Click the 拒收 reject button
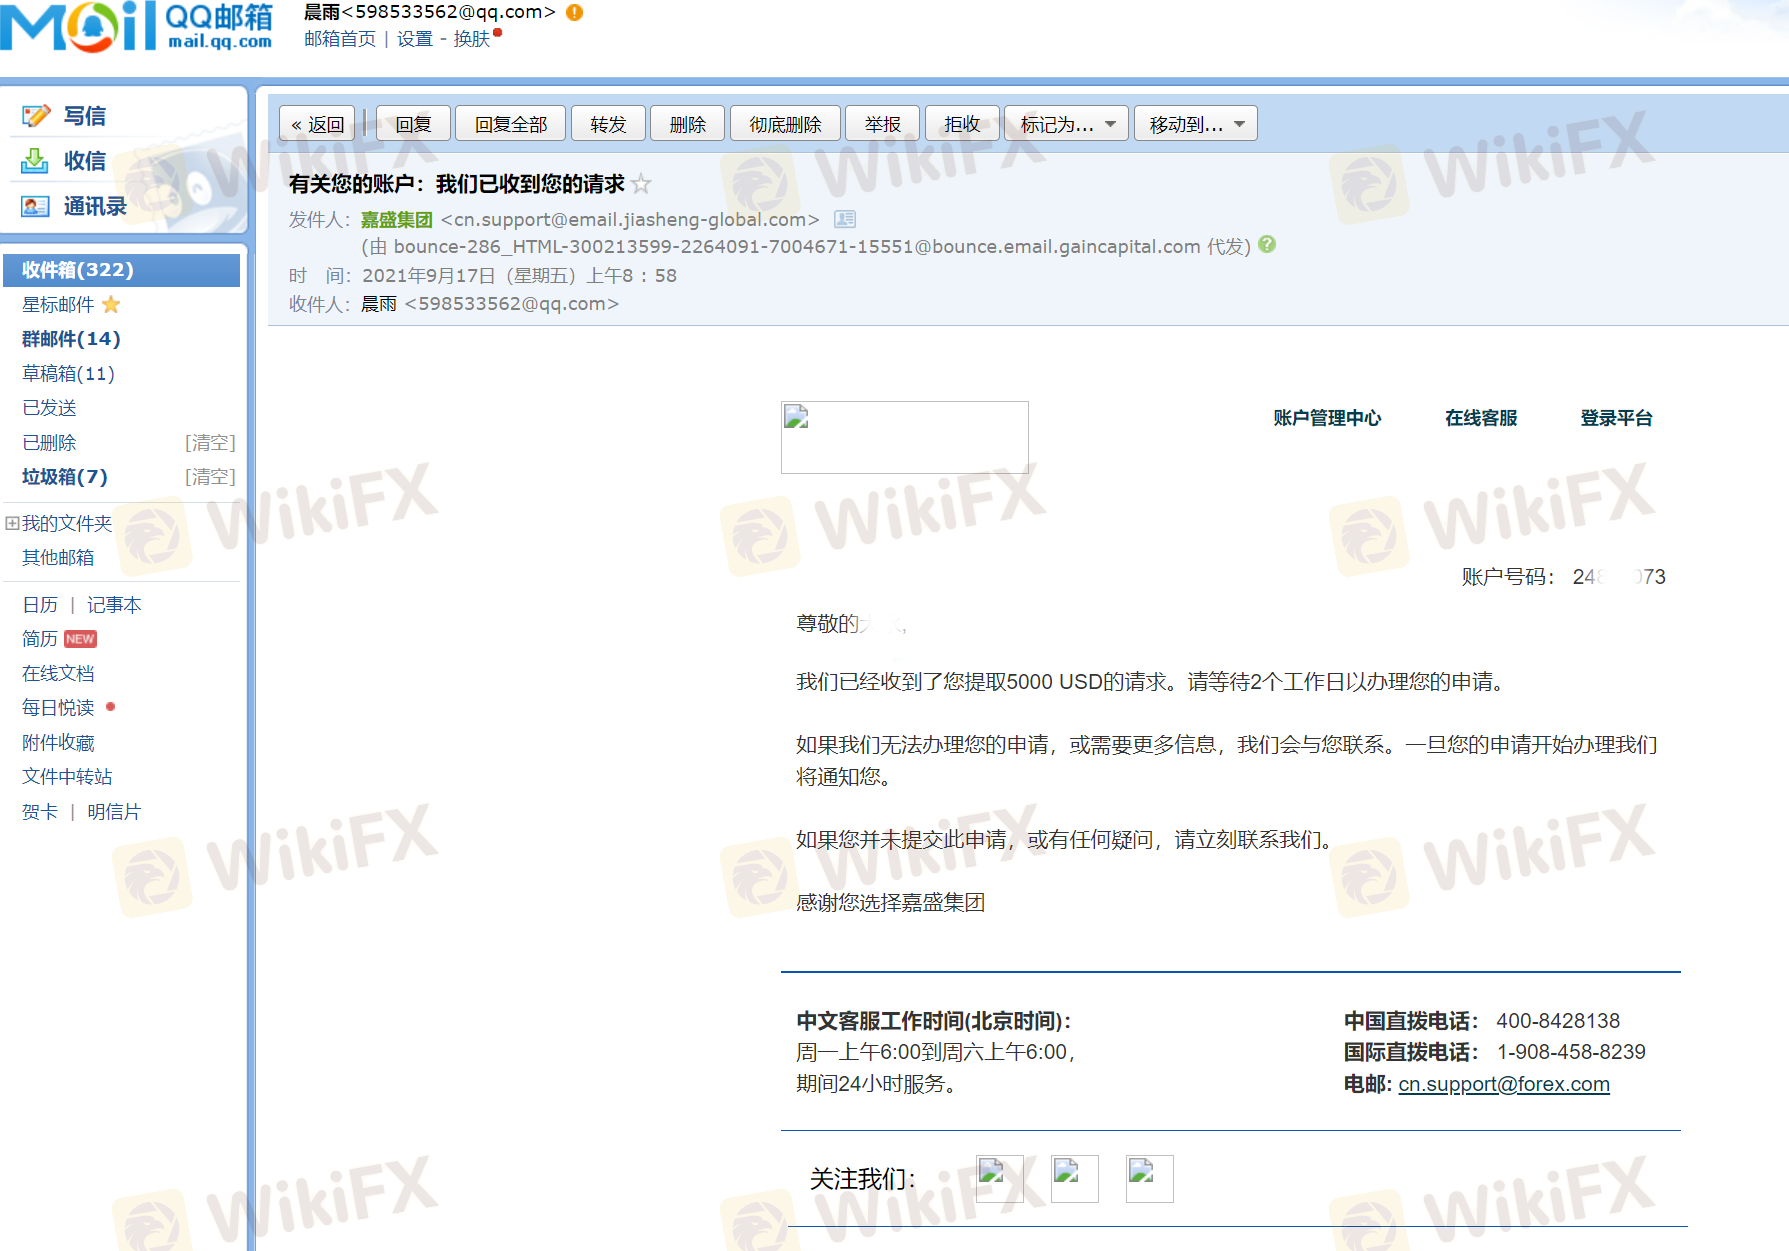Viewport: 1789px width, 1251px height. tap(962, 124)
